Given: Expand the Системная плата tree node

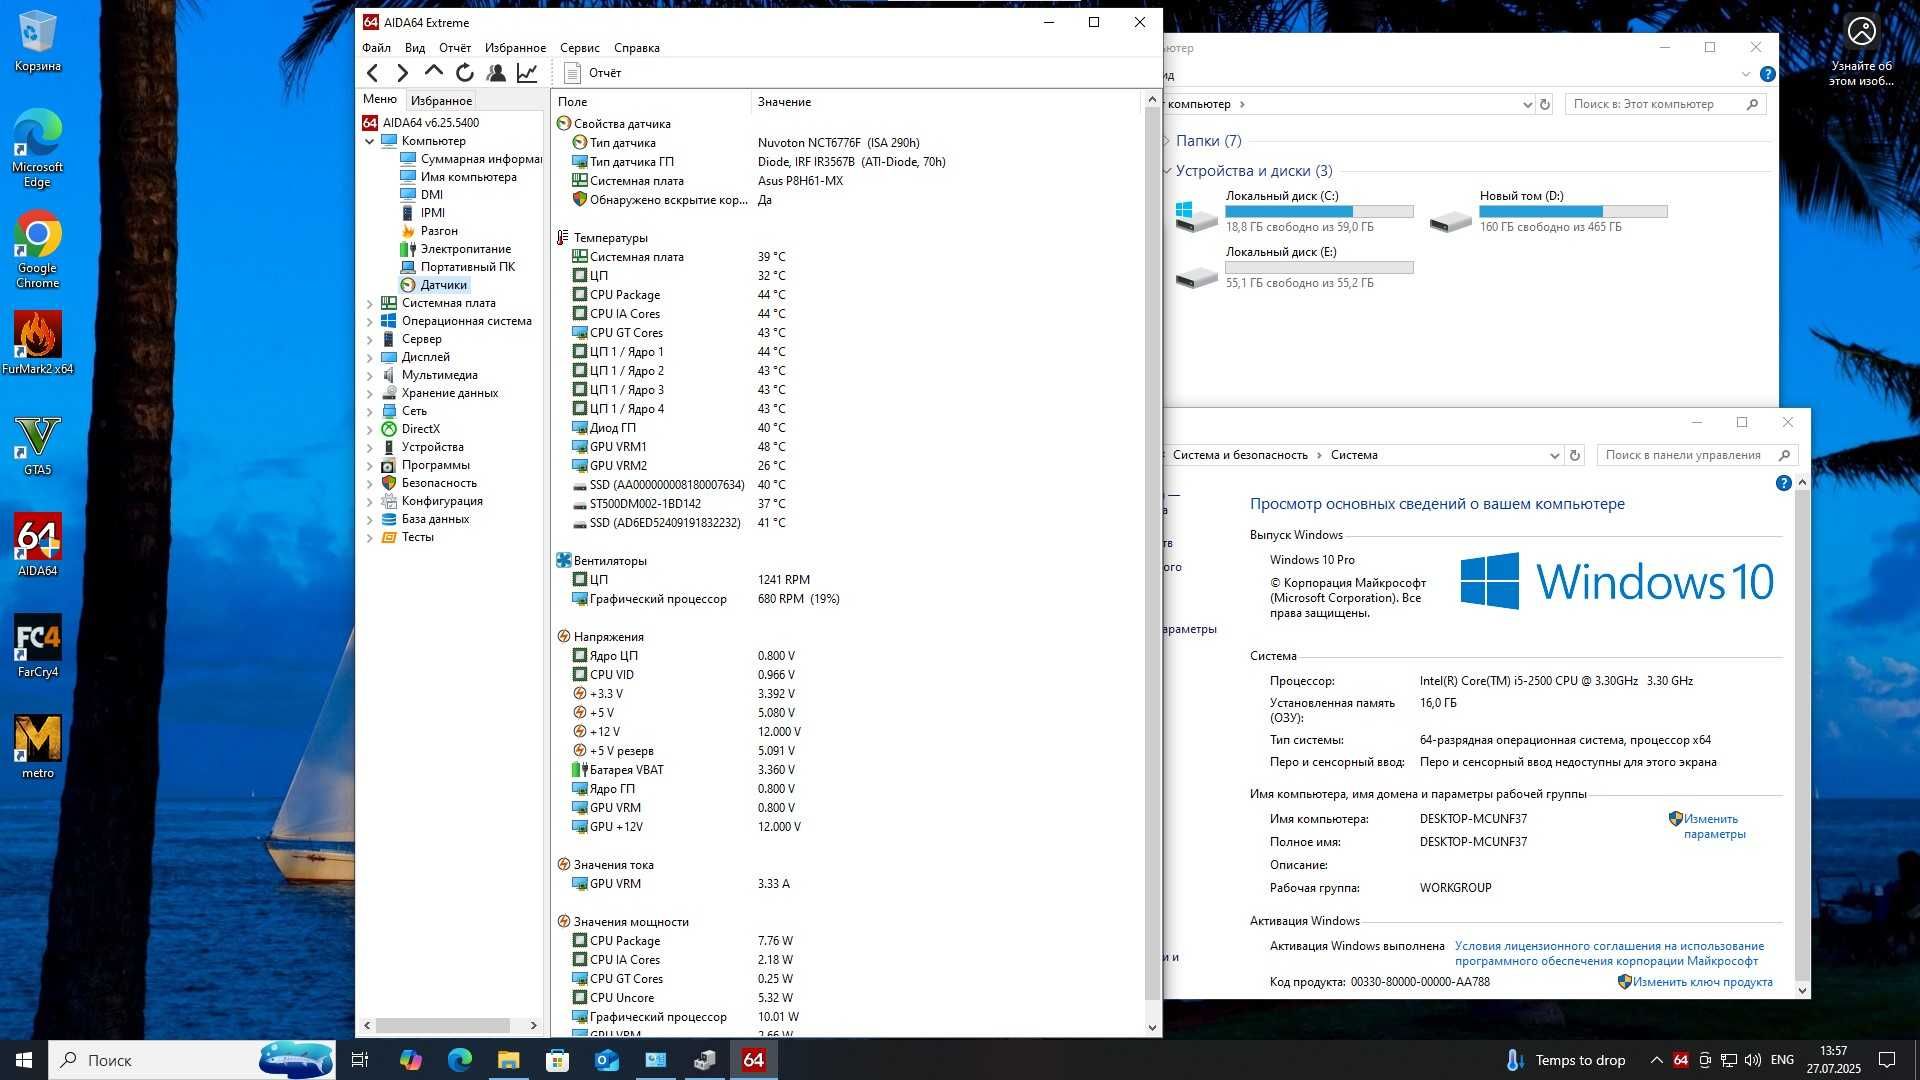Looking at the screenshot, I should point(369,303).
